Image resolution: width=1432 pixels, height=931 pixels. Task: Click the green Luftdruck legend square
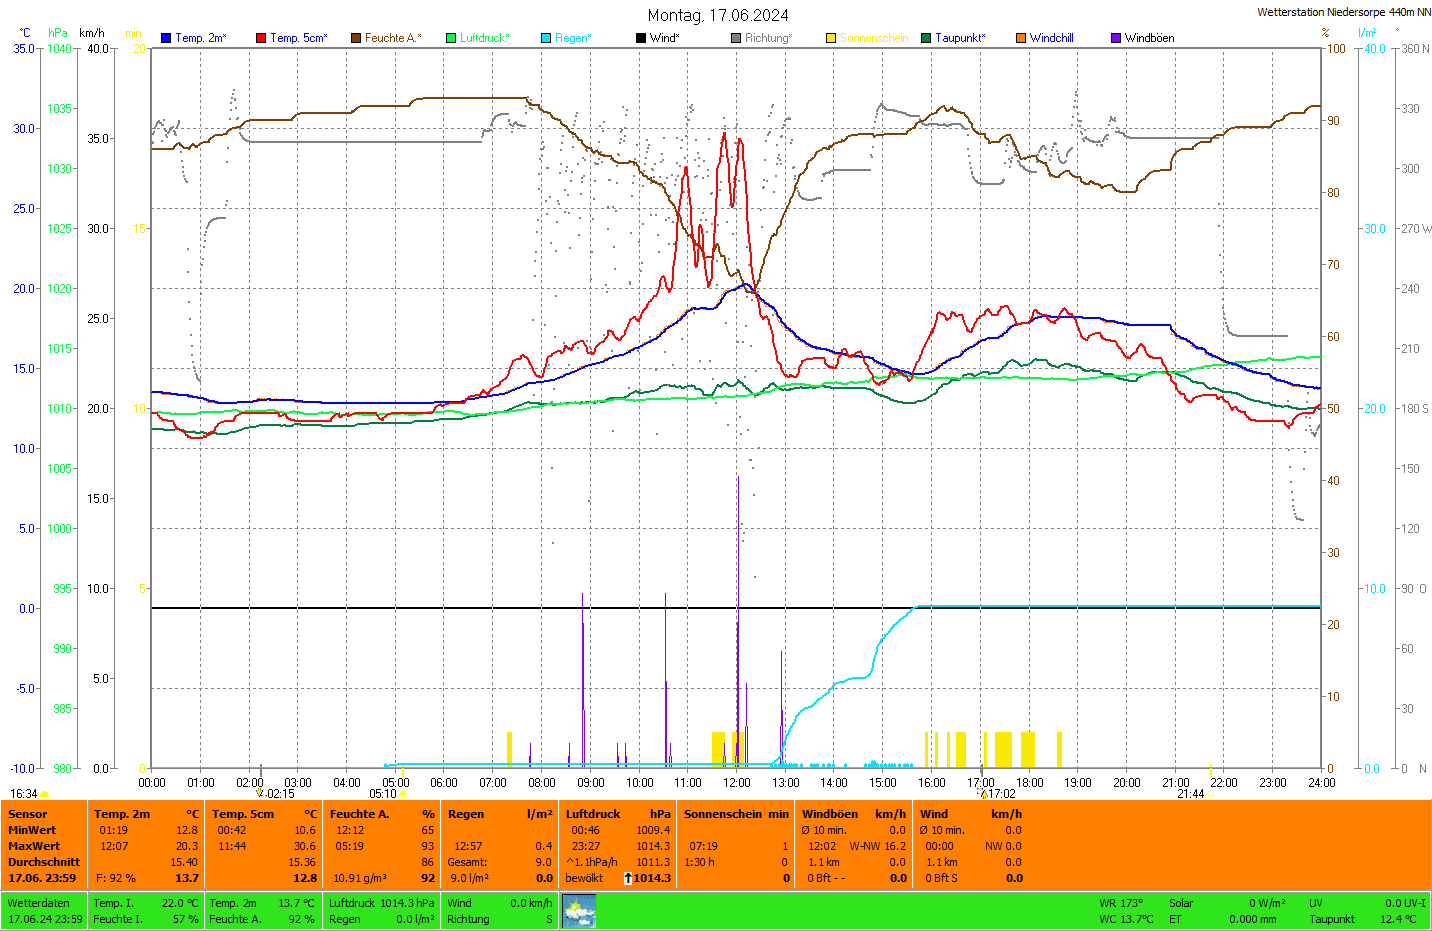(451, 38)
